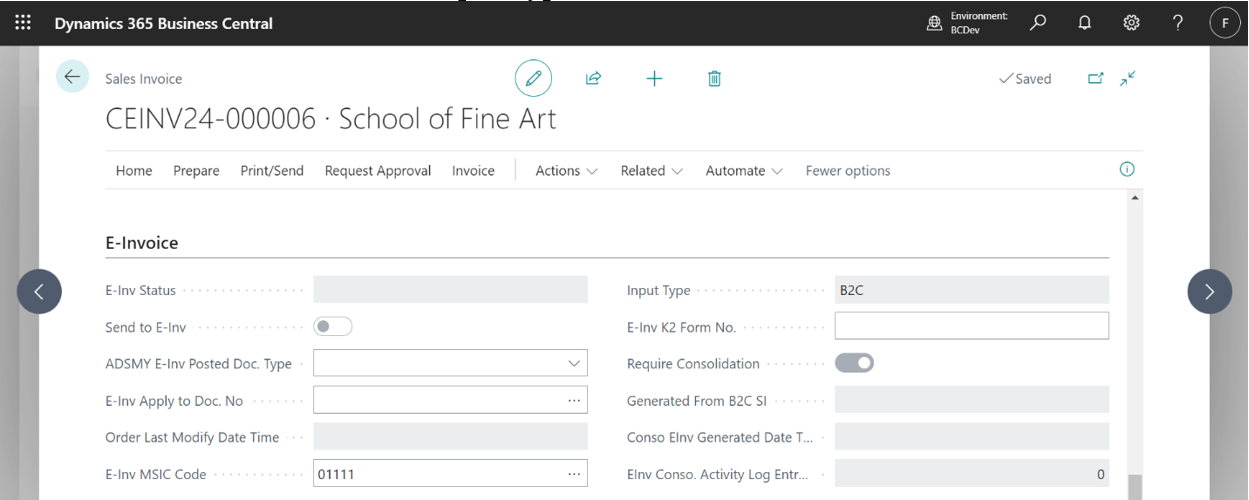Click the pencil edit mode icon
The width and height of the screenshot is (1249, 500).
[x=533, y=78]
